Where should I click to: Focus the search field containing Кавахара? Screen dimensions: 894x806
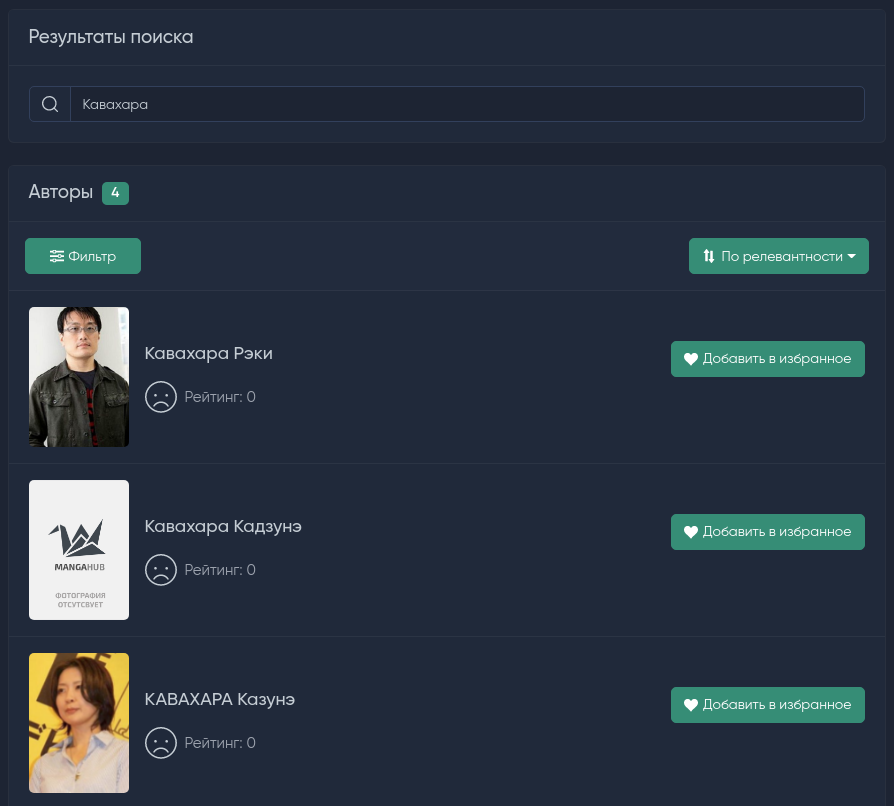(467, 104)
